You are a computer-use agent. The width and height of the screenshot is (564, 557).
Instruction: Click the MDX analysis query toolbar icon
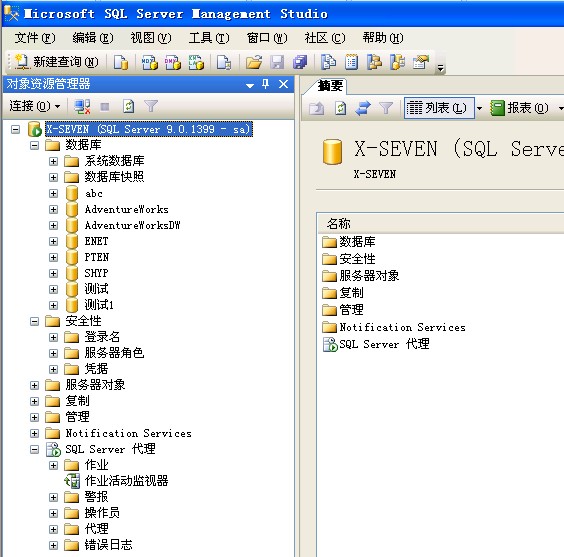pos(149,62)
